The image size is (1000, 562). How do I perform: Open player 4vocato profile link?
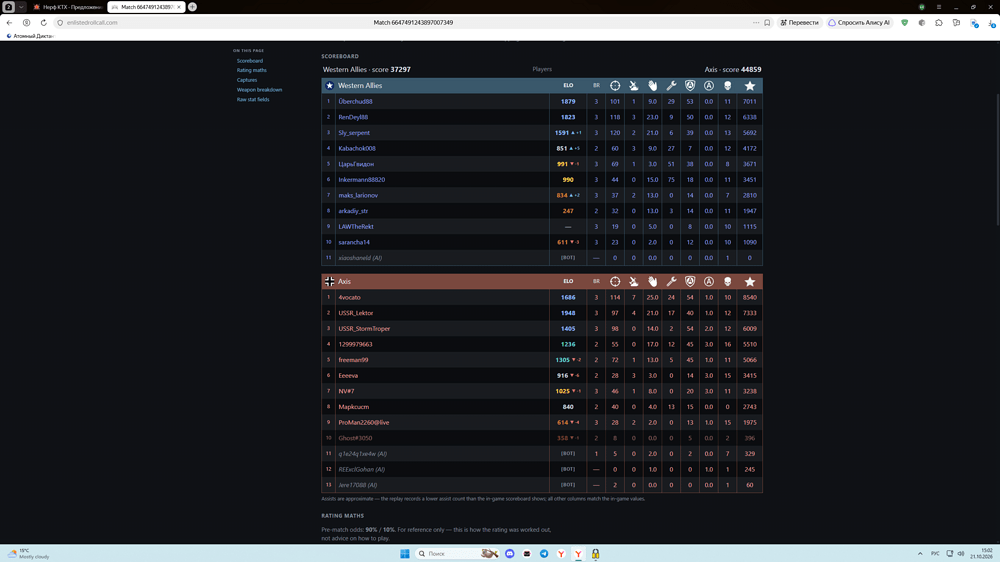pos(349,297)
